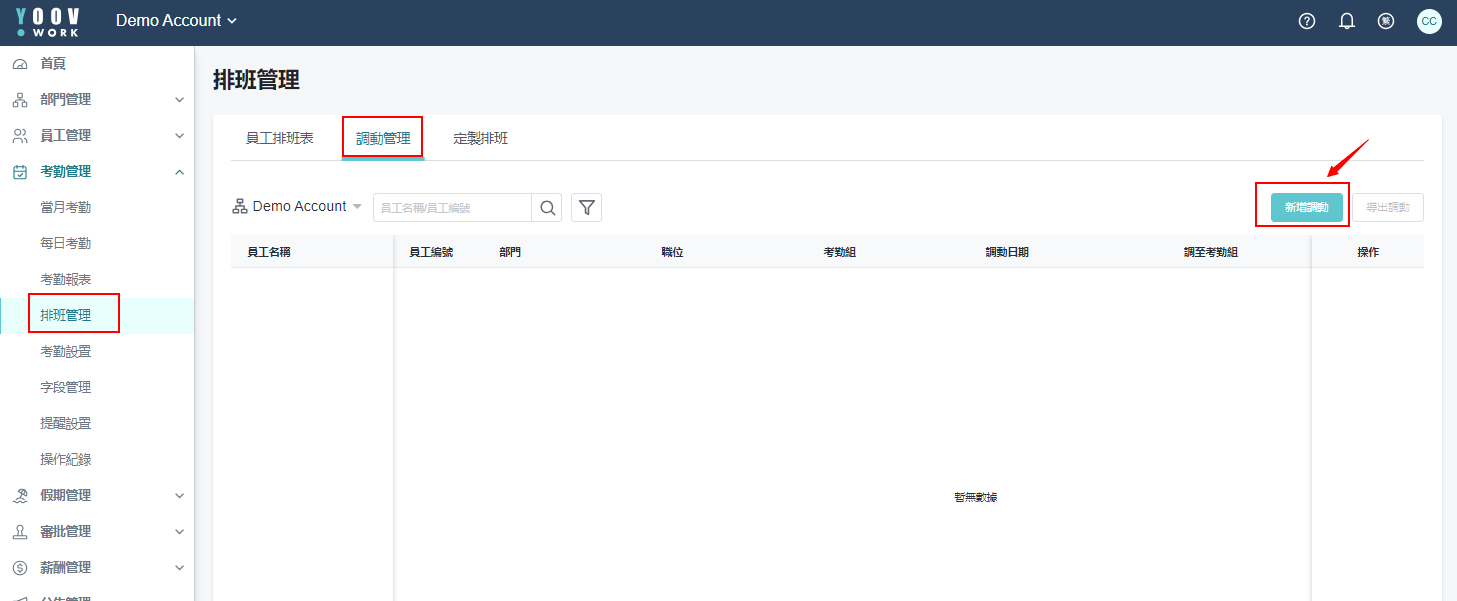This screenshot has height=601, width=1457.
Task: Click the language switch icon in header
Action: (1386, 21)
